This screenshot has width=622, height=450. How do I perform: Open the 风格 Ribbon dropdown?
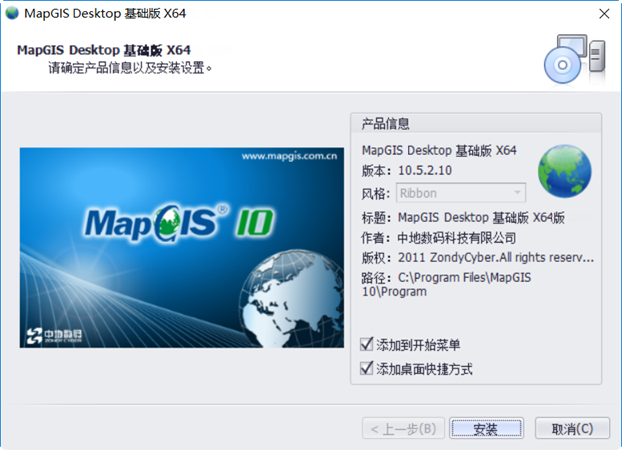click(x=461, y=193)
